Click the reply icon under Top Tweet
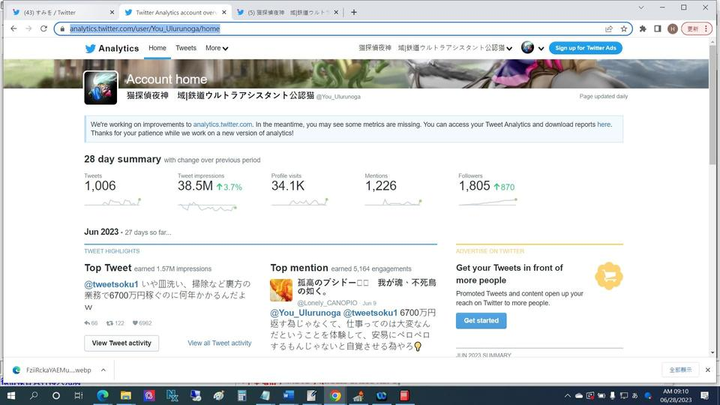Viewport: 720px width, 405px height. click(87, 323)
